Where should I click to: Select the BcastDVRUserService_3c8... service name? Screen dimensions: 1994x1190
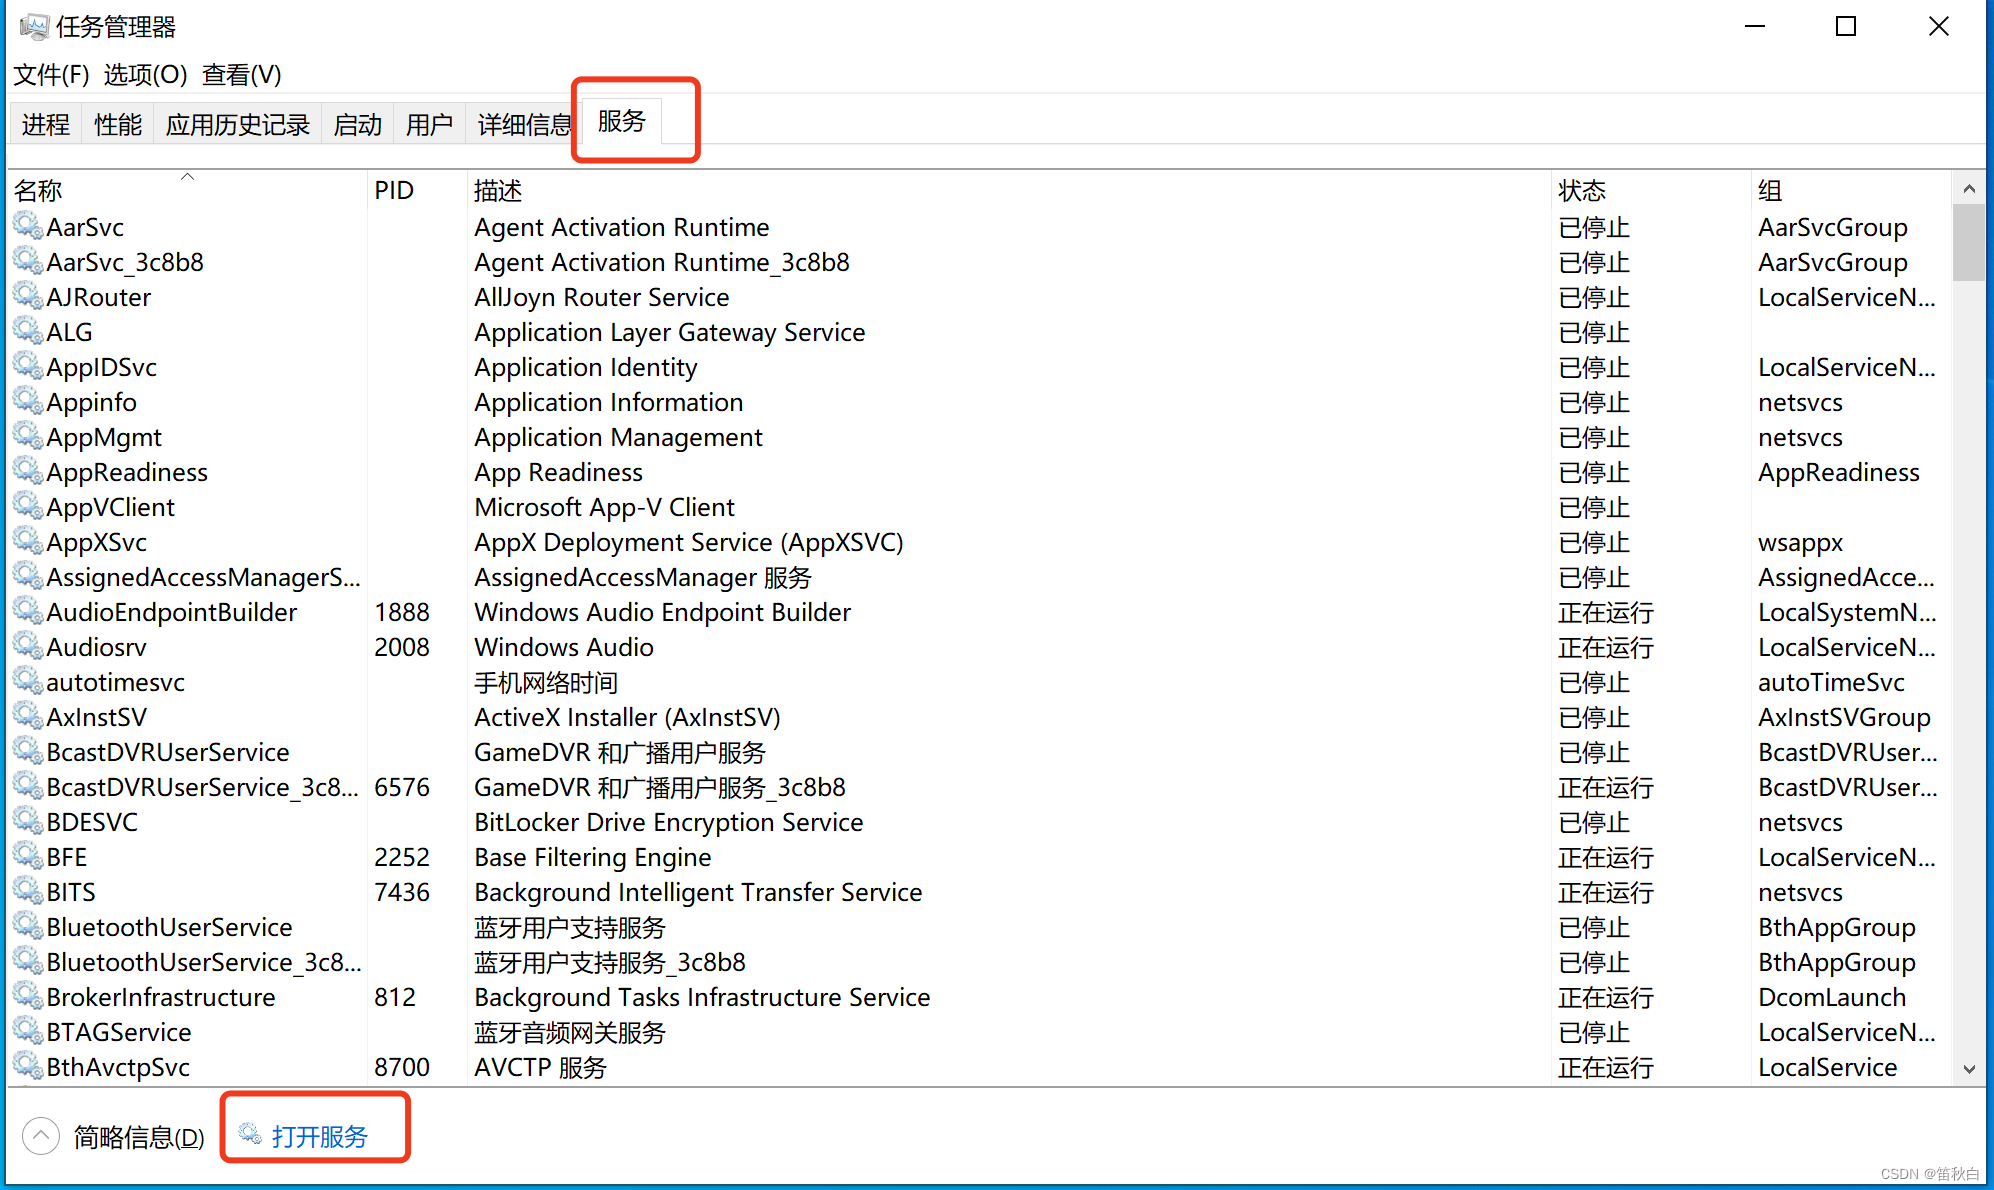(202, 787)
